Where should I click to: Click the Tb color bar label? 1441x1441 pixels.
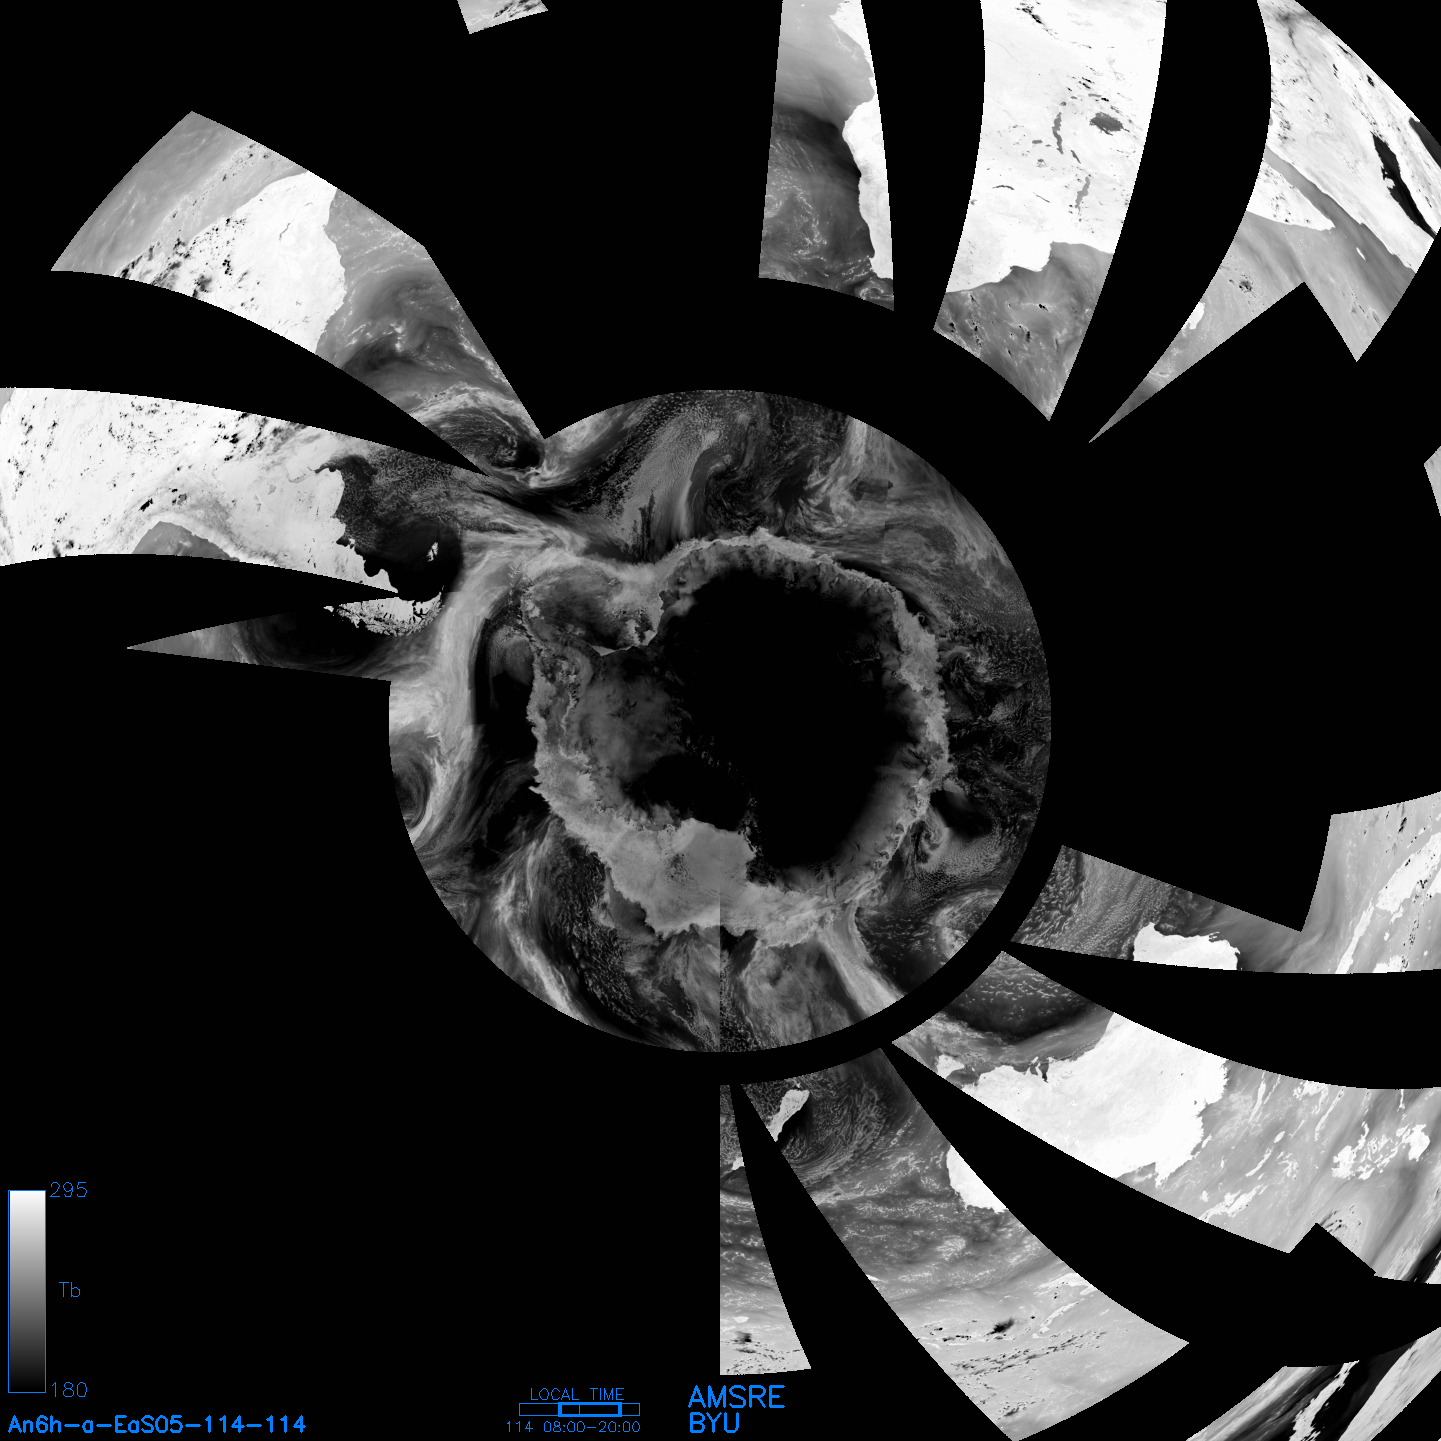69,1290
